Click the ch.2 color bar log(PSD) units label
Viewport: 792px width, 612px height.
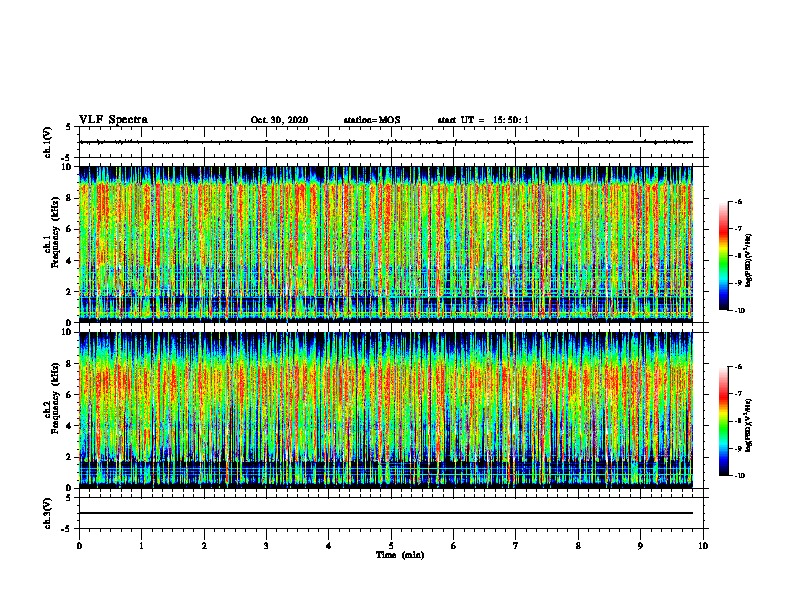(x=749, y=425)
